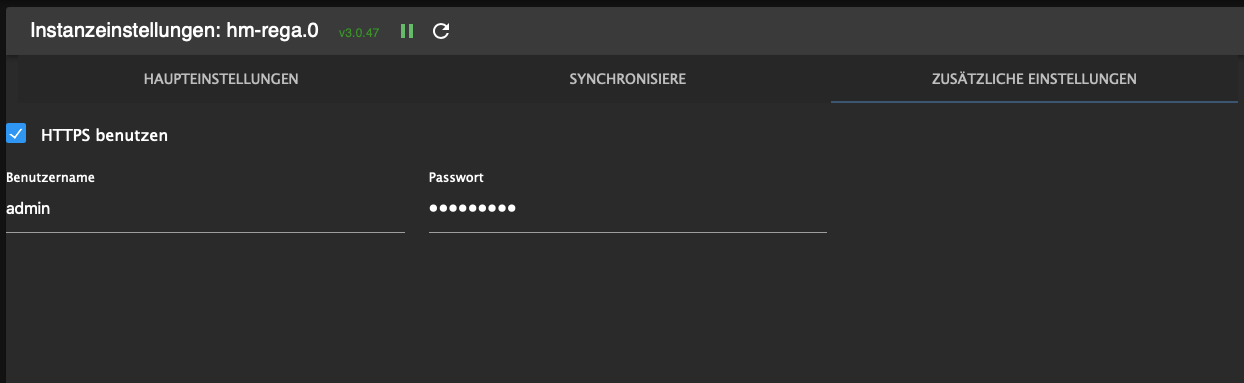
Task: Click the 'HTTPS benutzen' label text
Action: (x=104, y=135)
